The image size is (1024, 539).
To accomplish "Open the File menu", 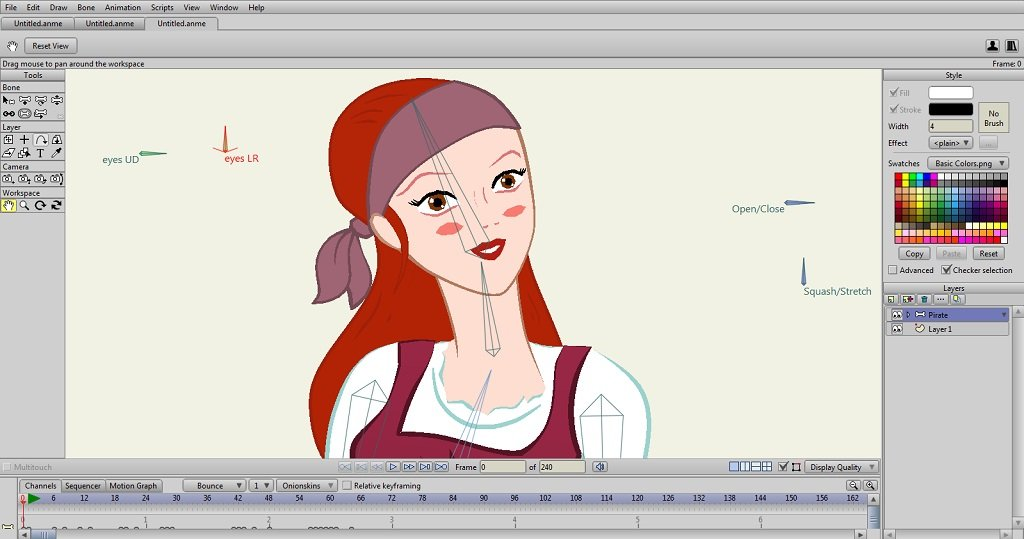I will [11, 7].
